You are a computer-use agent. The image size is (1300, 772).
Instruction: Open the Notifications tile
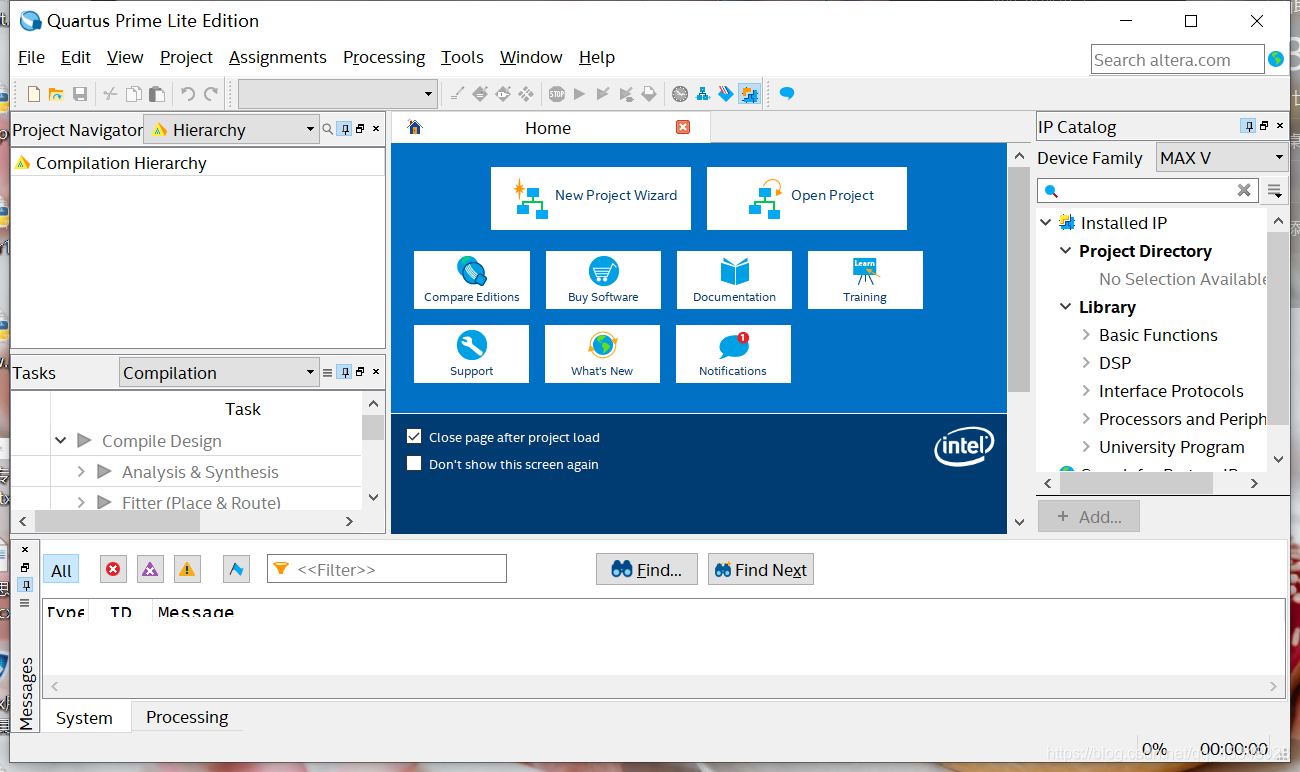click(733, 354)
